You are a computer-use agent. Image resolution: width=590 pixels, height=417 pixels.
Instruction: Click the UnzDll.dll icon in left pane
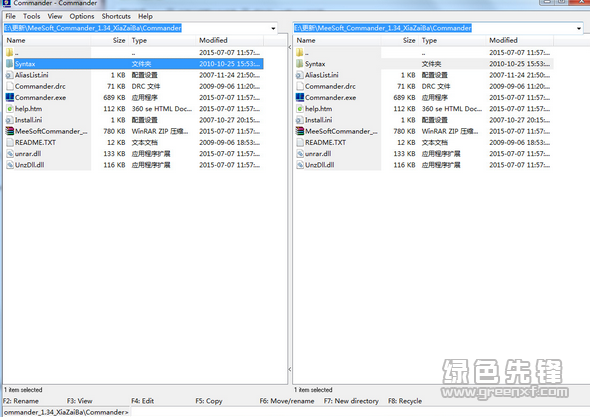pos(9,165)
